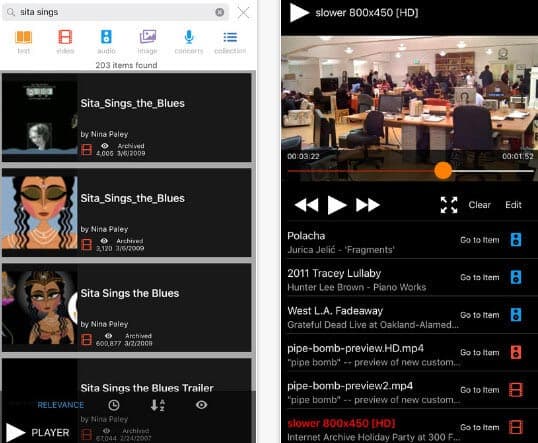
Task: Click the '203 items found' text
Action: click(x=126, y=65)
